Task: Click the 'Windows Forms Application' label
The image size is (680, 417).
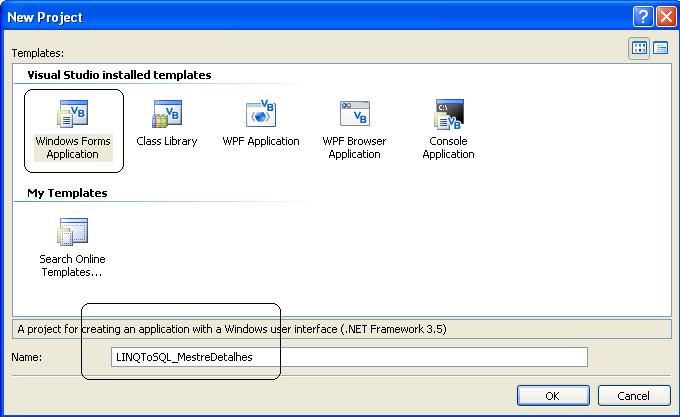Action: pyautogui.click(x=73, y=147)
